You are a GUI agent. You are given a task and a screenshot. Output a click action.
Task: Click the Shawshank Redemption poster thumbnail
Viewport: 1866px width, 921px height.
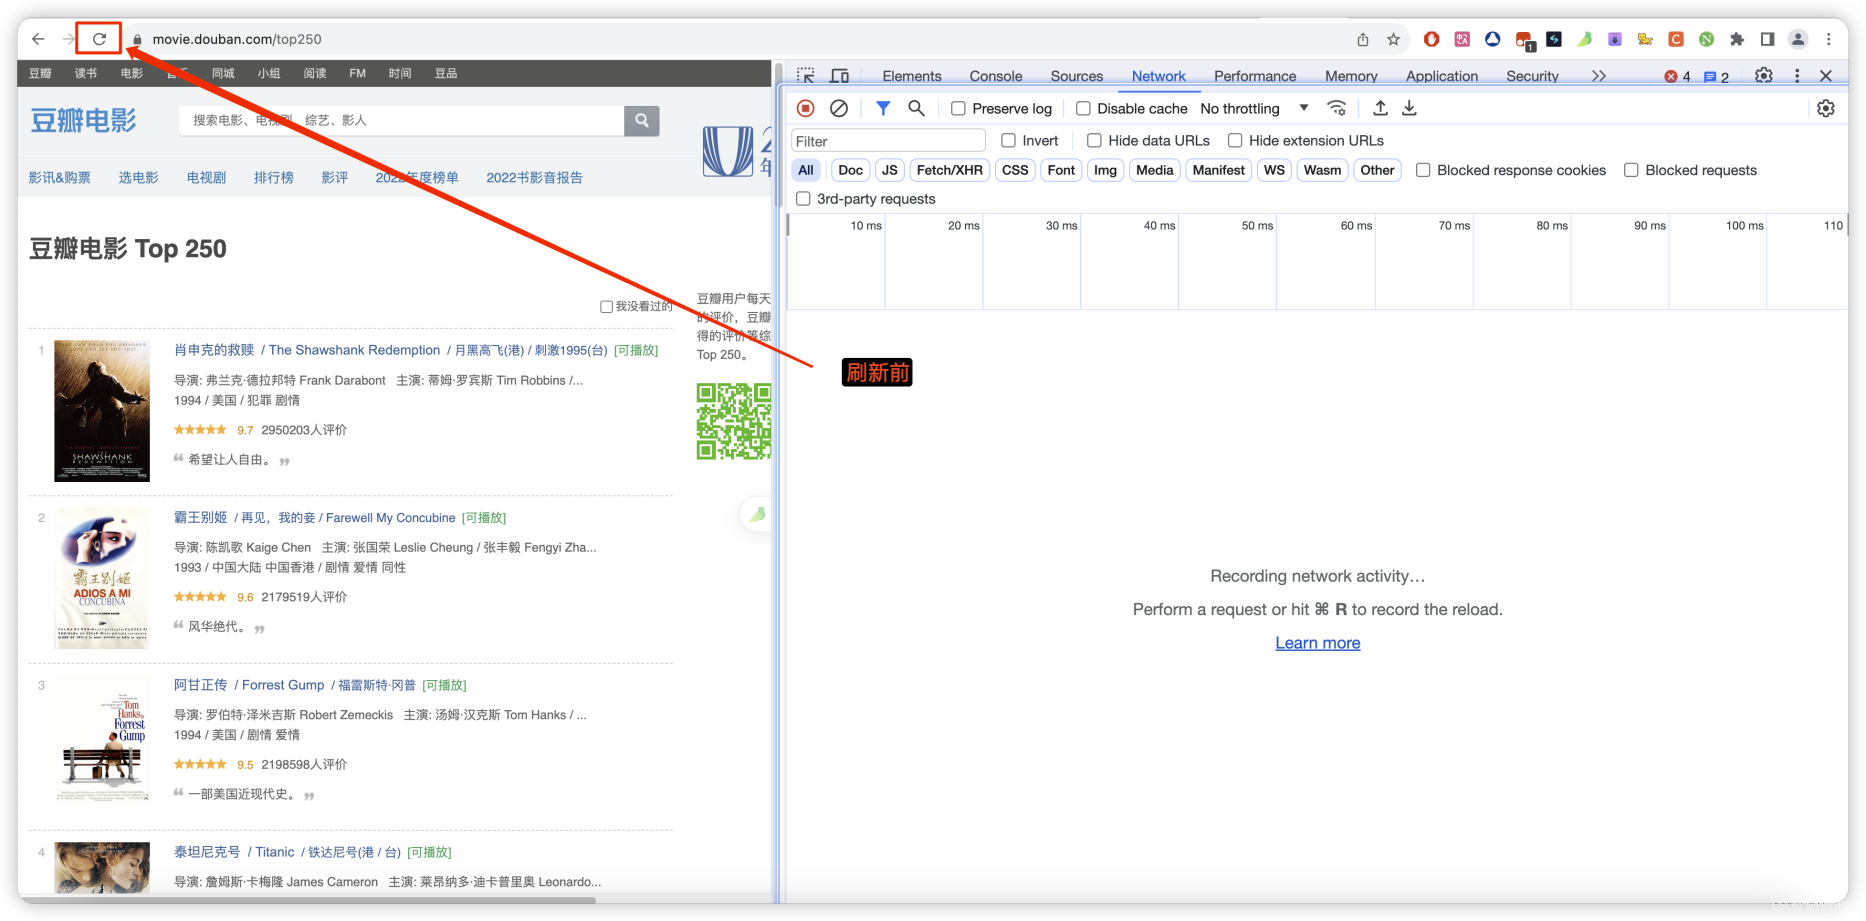tap(102, 411)
